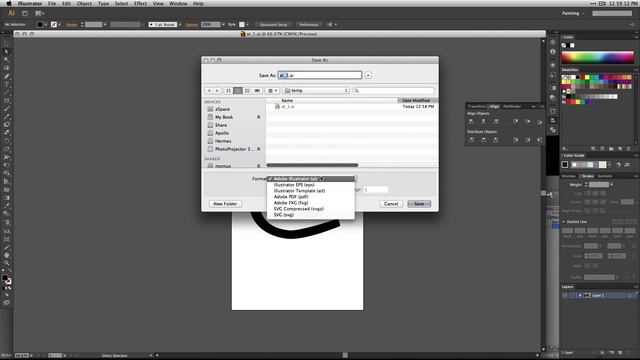
Task: Click the Preferences button in control bar
Action: tap(309, 24)
